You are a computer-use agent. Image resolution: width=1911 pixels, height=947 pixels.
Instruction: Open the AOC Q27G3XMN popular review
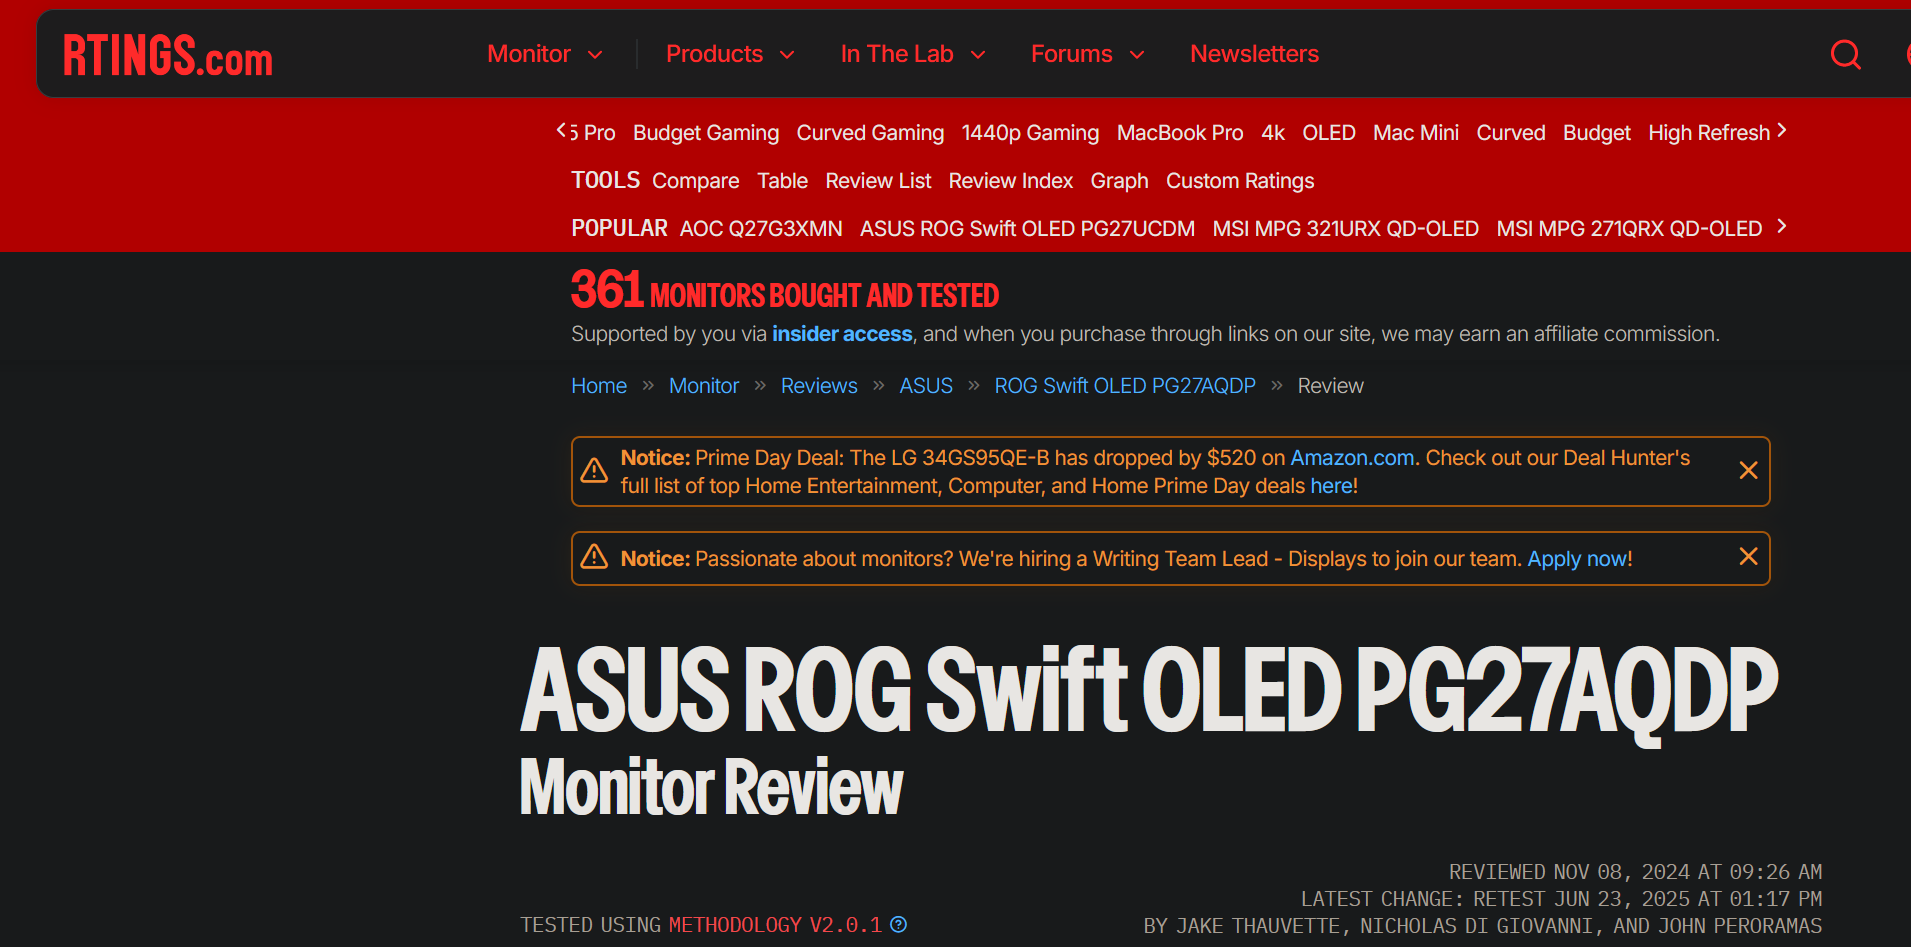pos(760,228)
